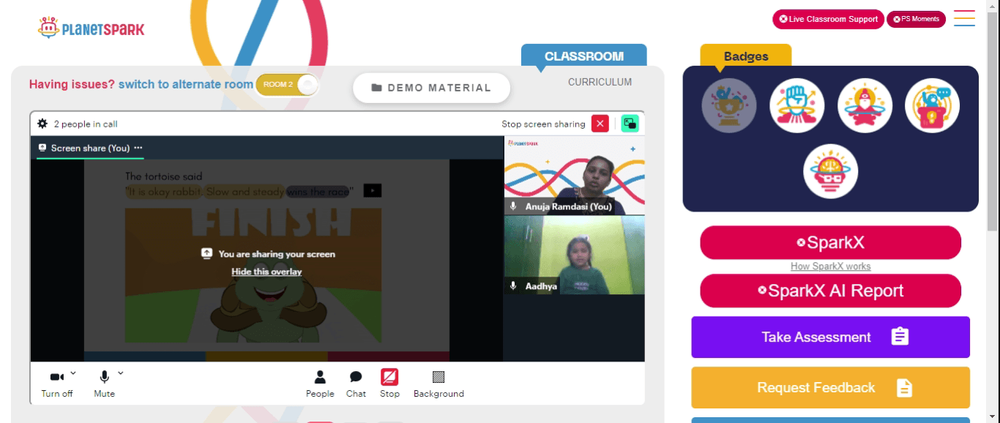Image resolution: width=1000 pixels, height=423 pixels.
Task: Select Aadhya's video tile
Action: [x=574, y=255]
